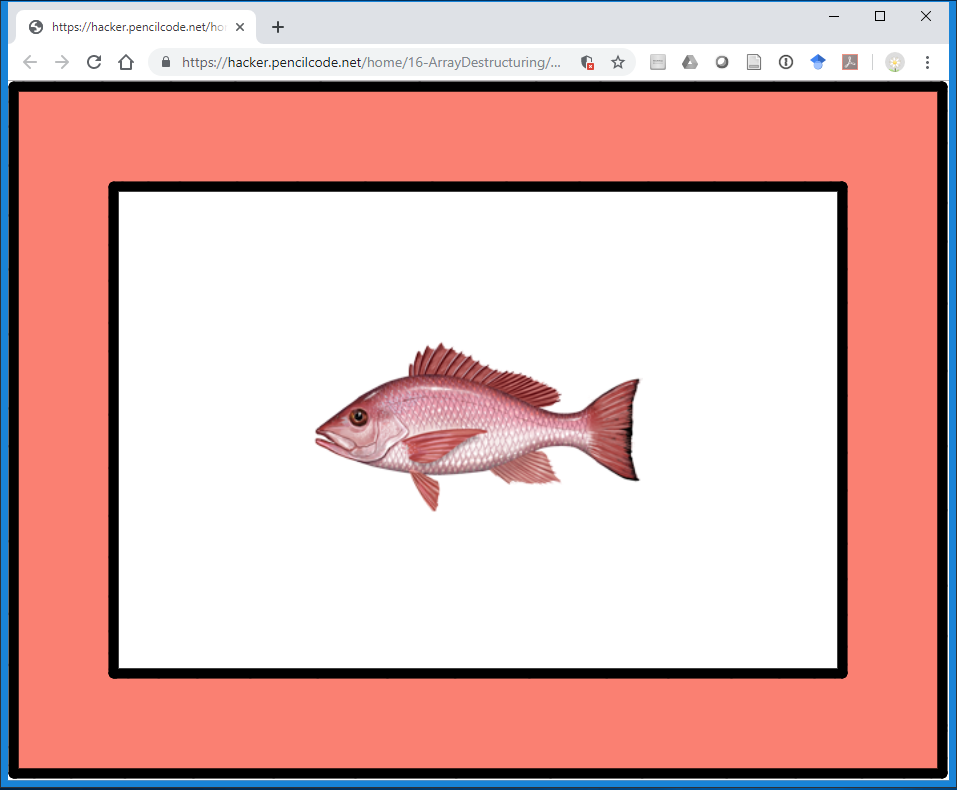Open the gray document extension icon
This screenshot has height=790, width=957.
click(x=754, y=62)
